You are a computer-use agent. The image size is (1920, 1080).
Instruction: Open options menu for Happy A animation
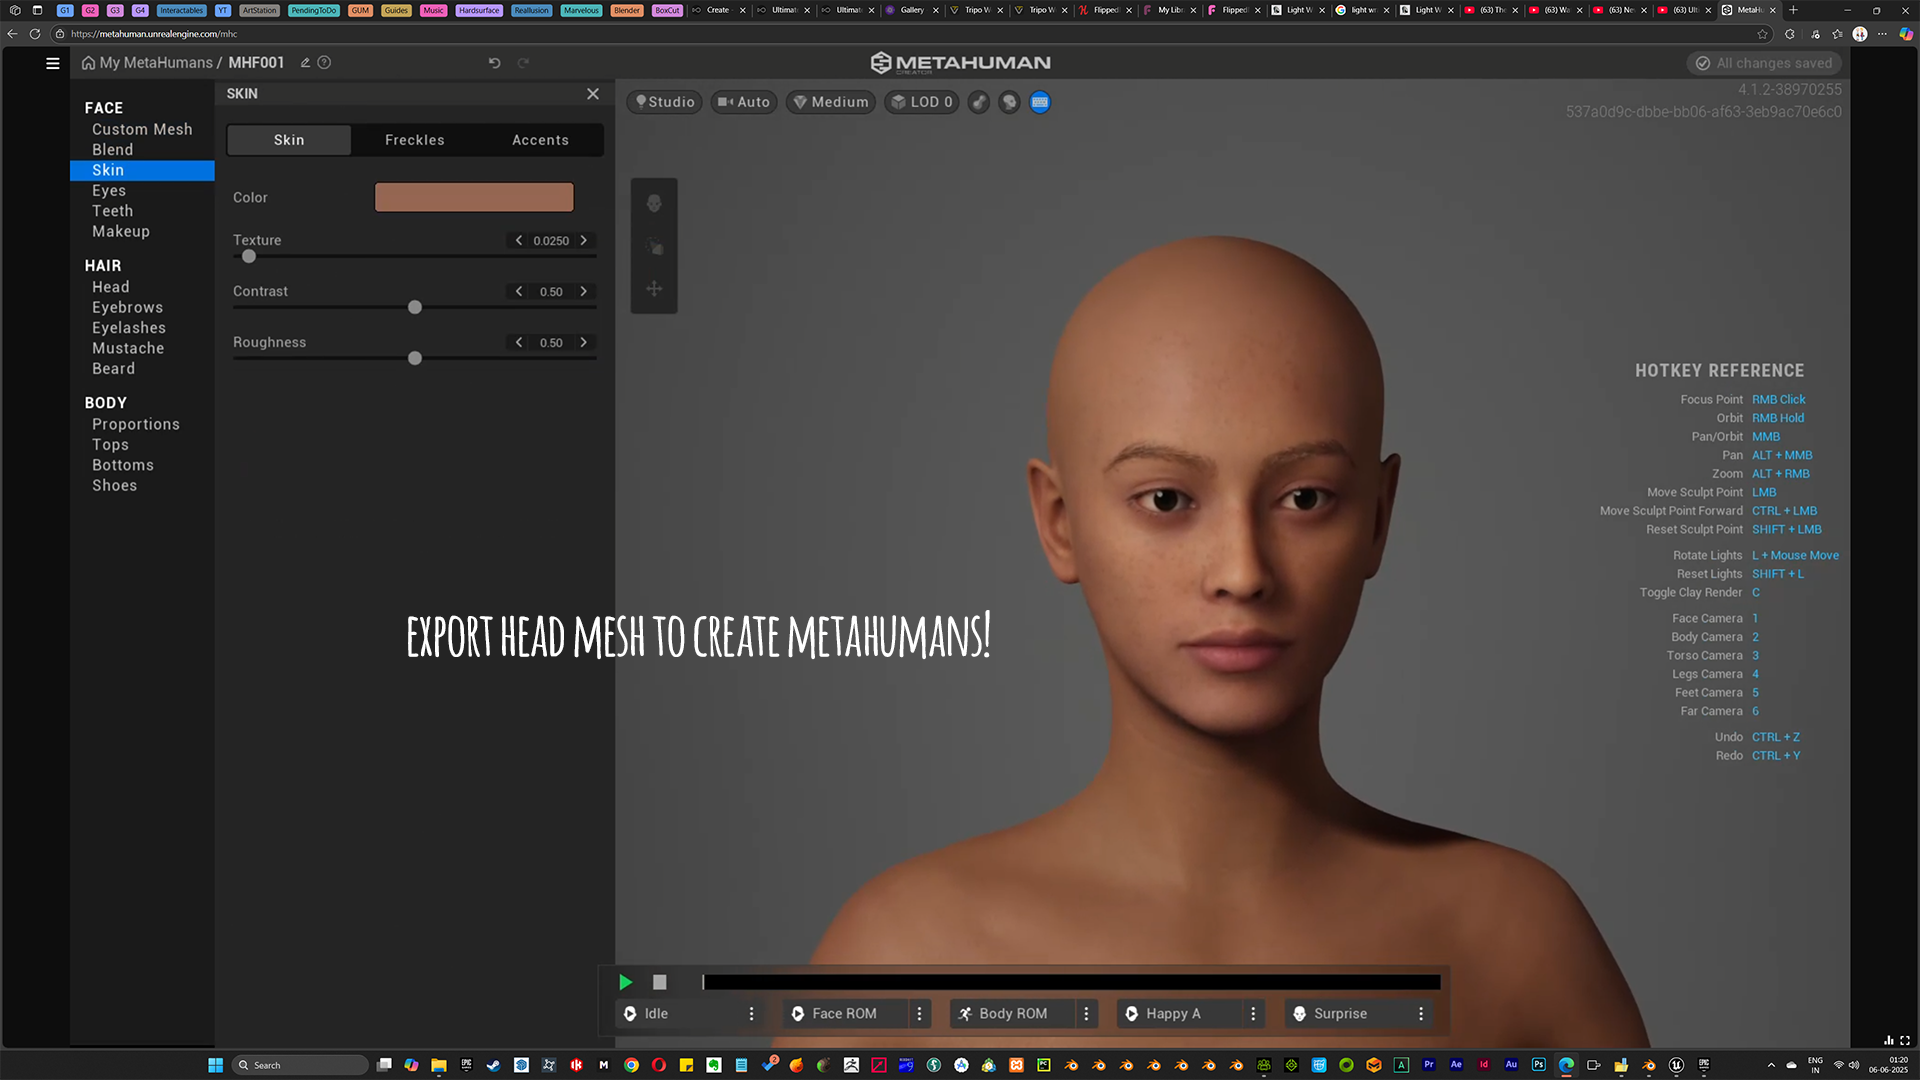1253,1013
